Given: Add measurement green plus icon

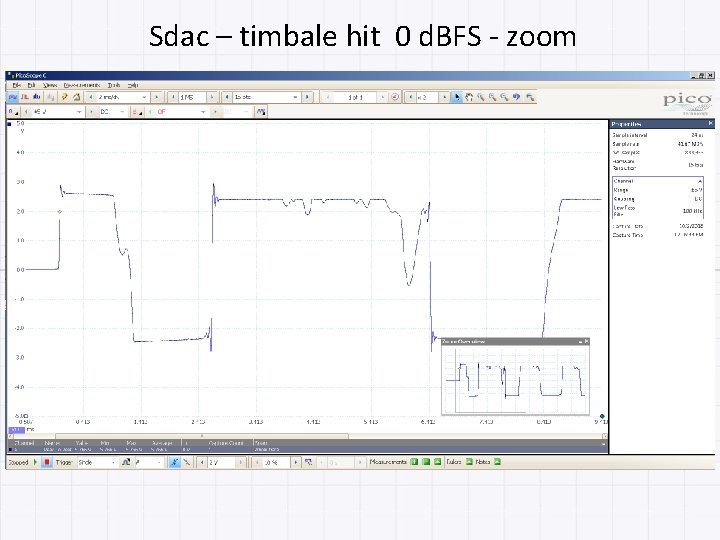Looking at the screenshot, I should tap(414, 462).
